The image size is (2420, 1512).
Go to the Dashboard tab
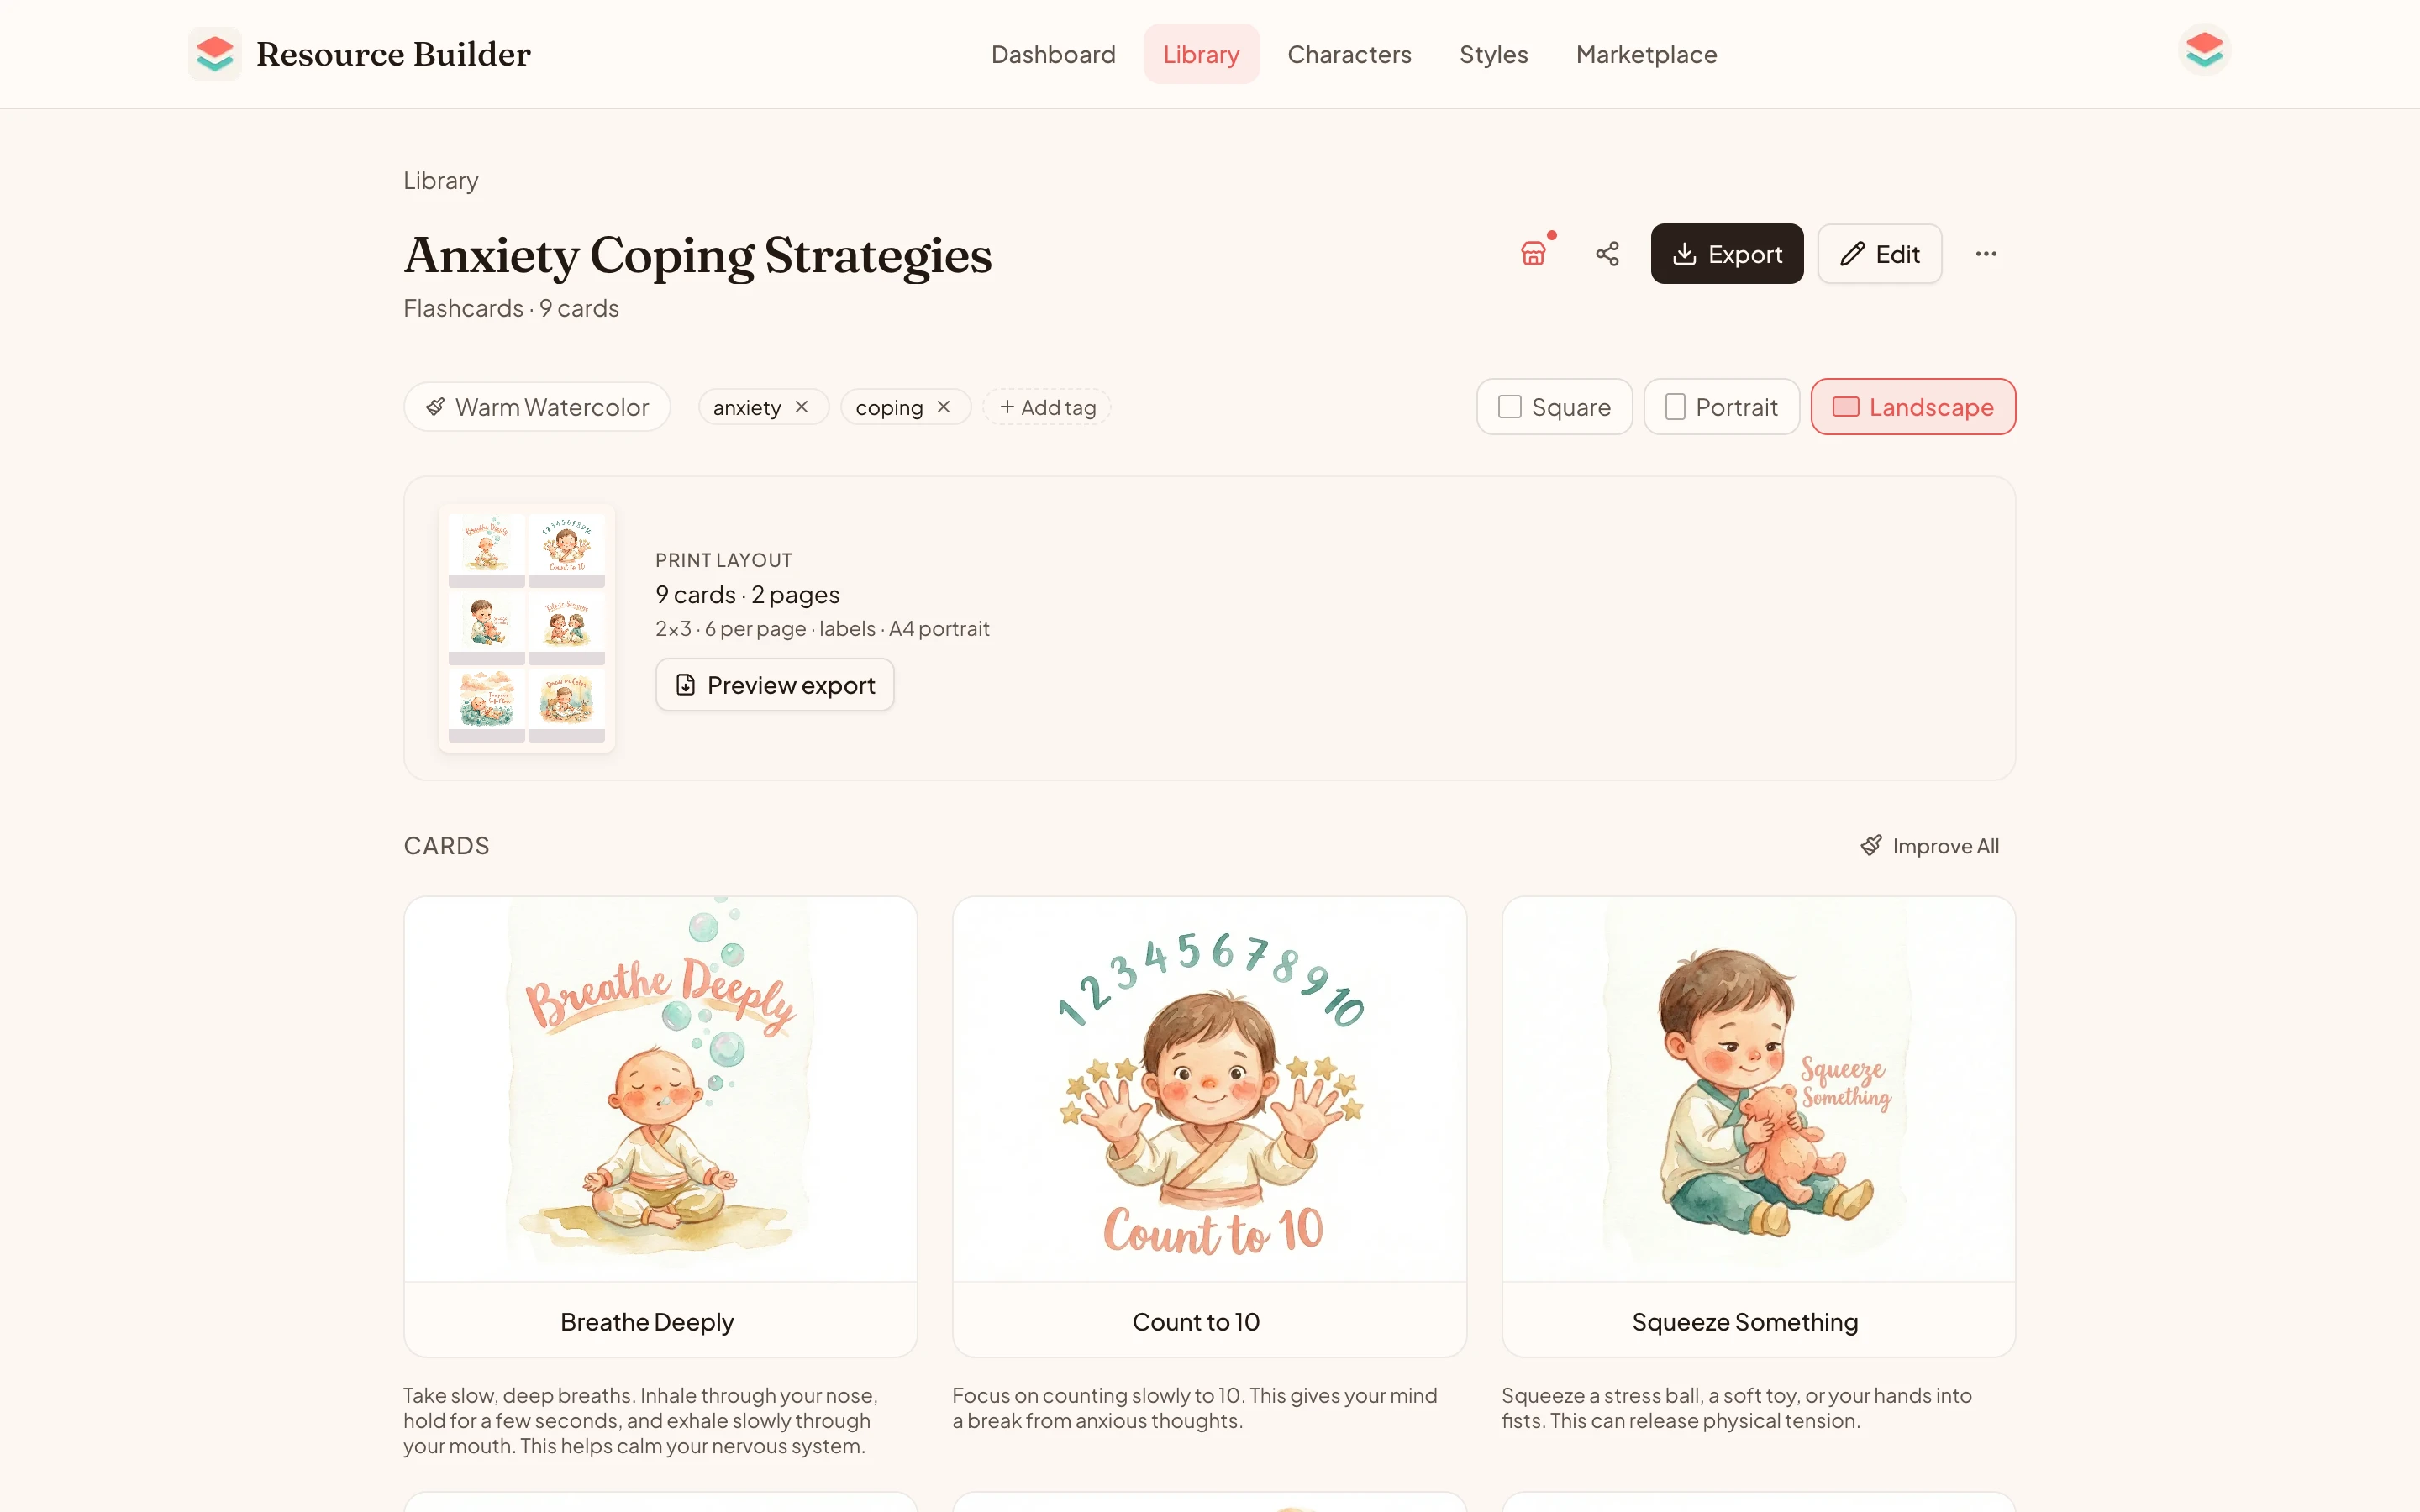[x=1053, y=54]
